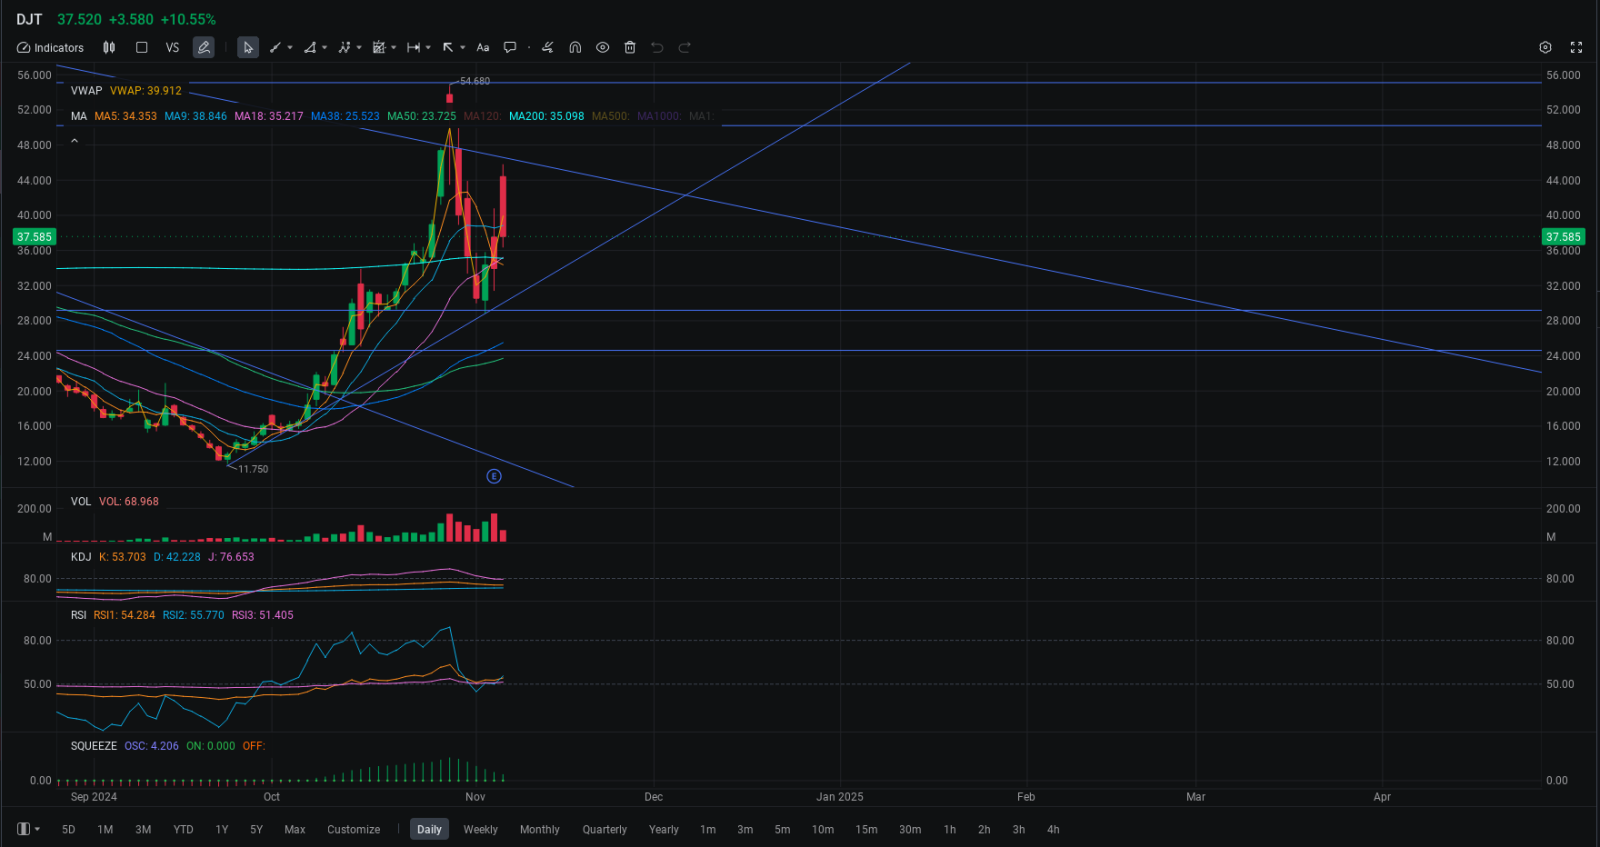Click the earnings E marker on chart
This screenshot has height=847, width=1600.
tap(494, 476)
